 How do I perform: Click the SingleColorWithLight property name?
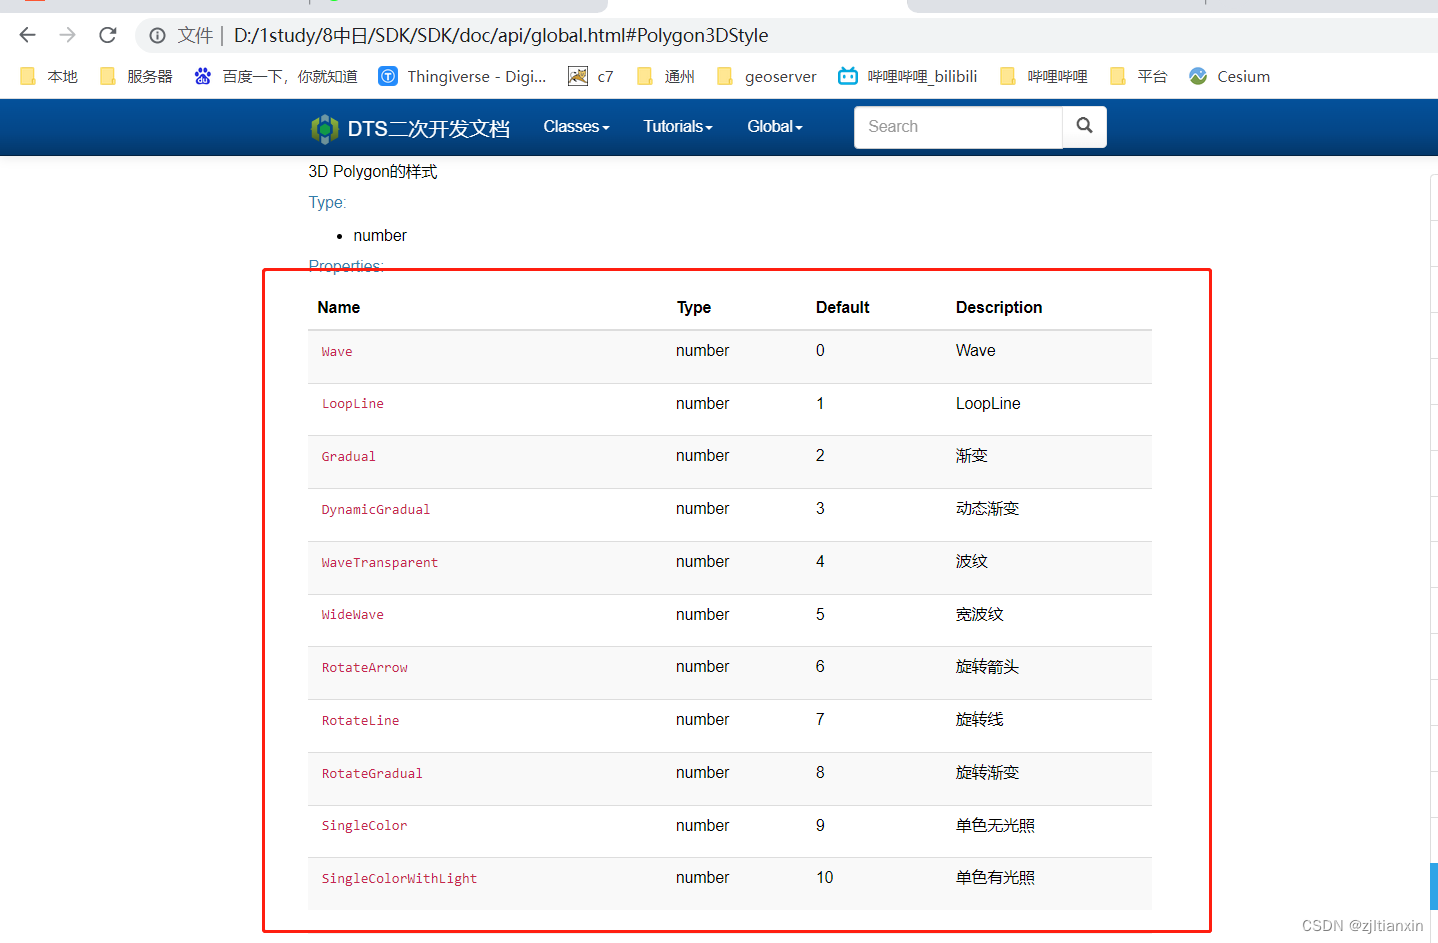(400, 879)
